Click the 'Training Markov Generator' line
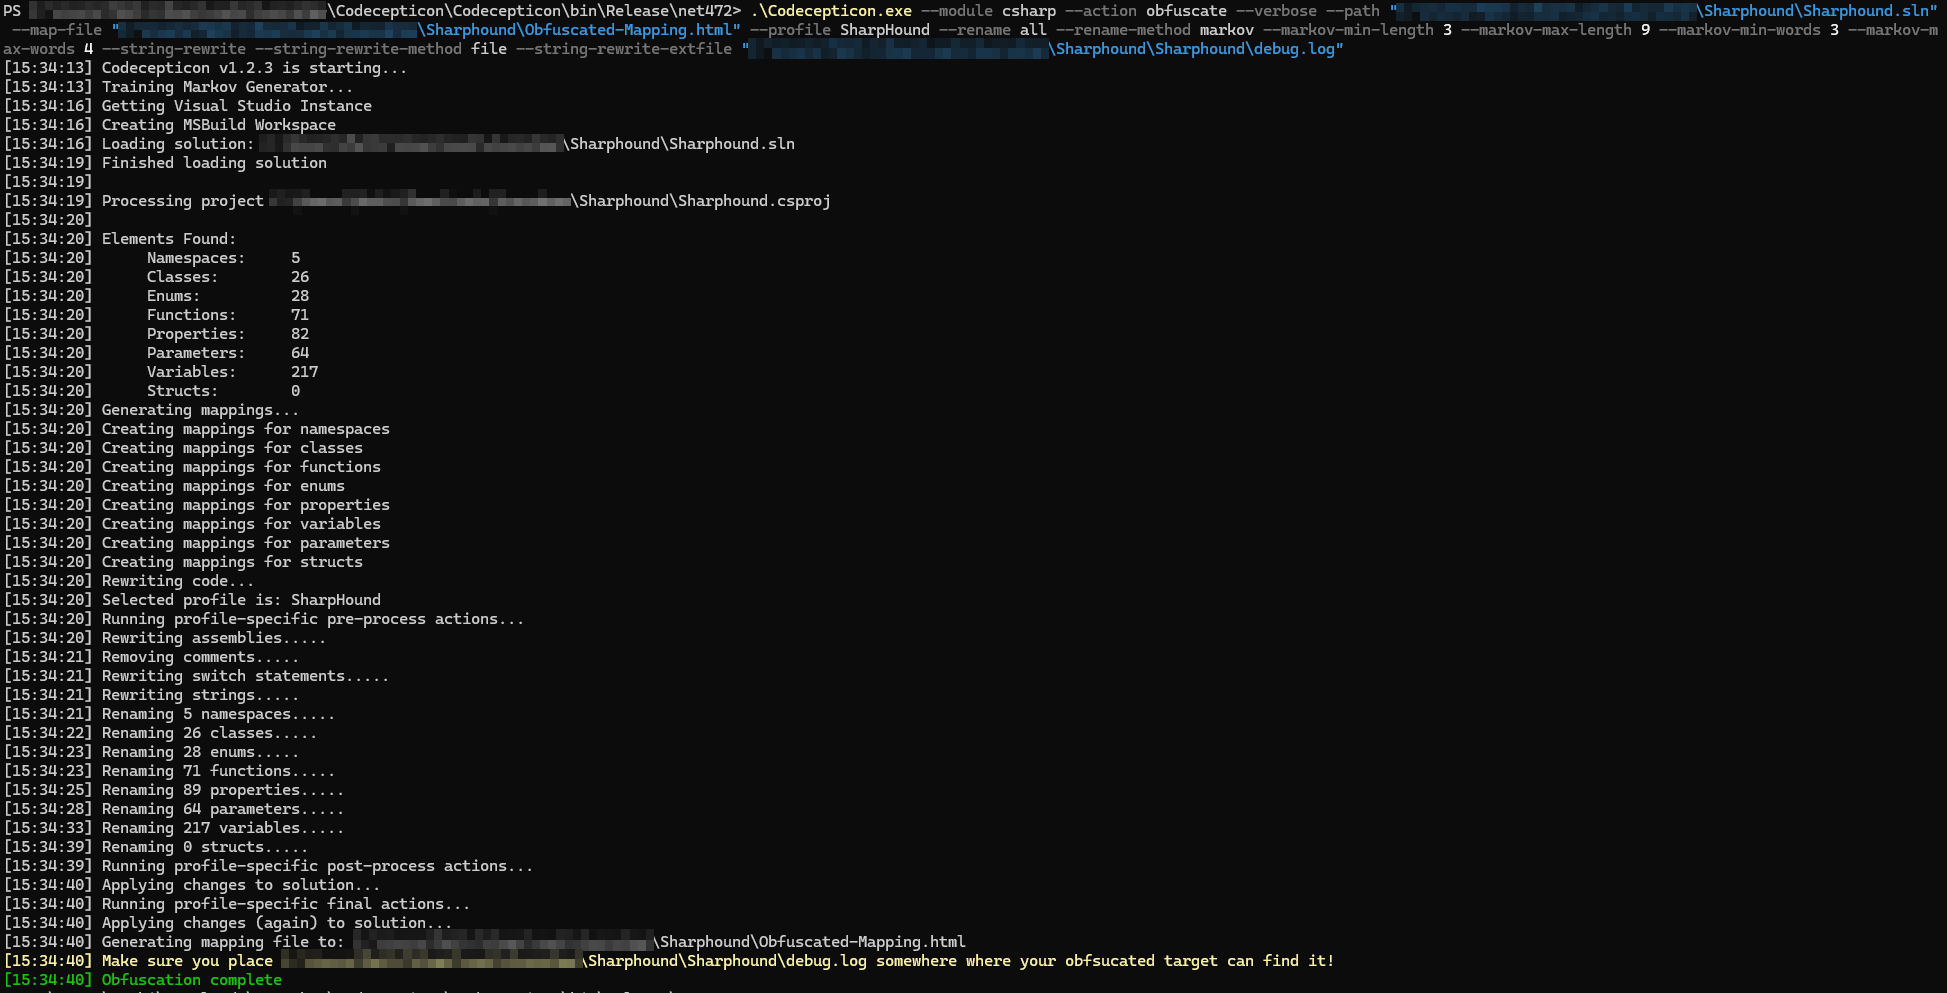Screen dimensions: 1947x993 click(x=227, y=87)
